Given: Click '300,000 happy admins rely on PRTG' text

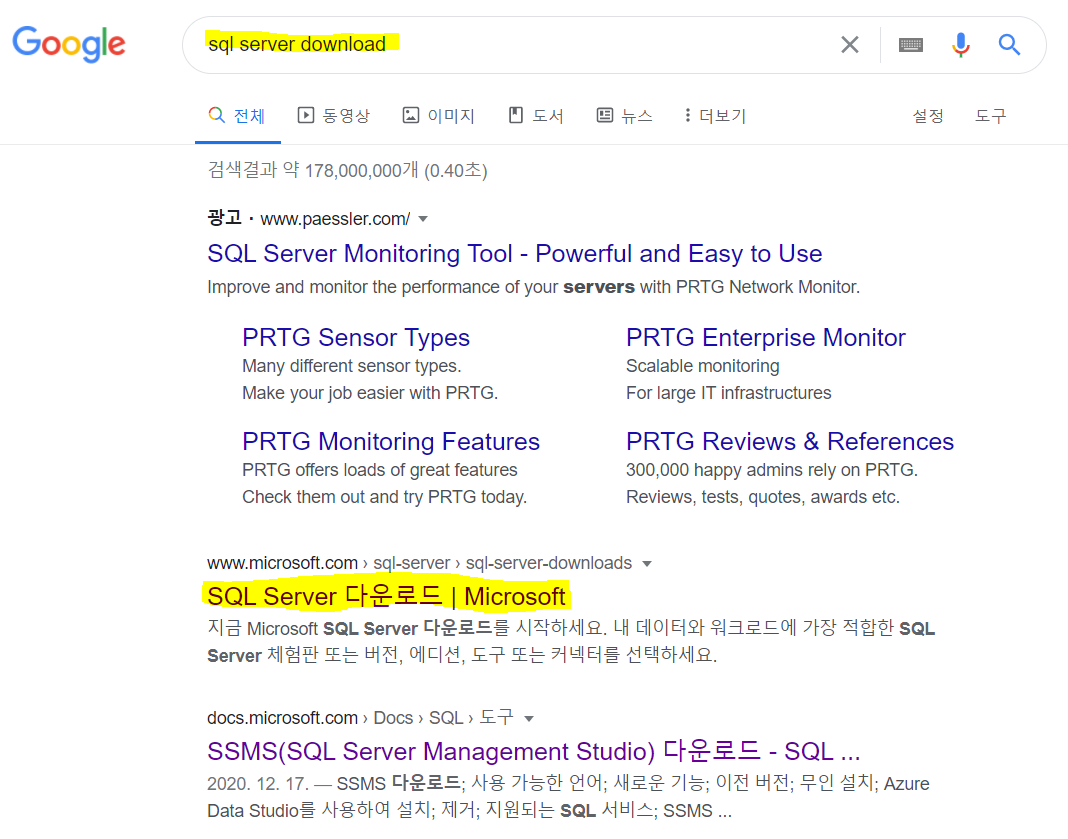Looking at the screenshot, I should pos(772,470).
